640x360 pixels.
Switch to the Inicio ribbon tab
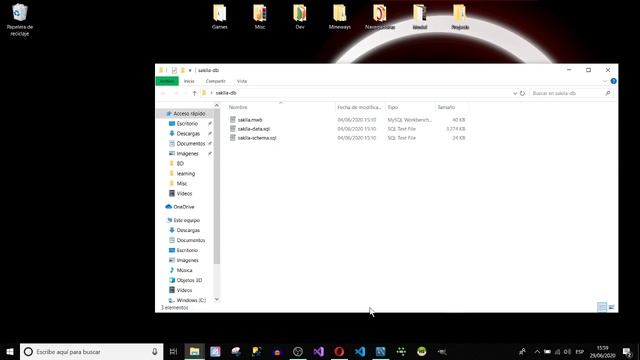(x=189, y=81)
